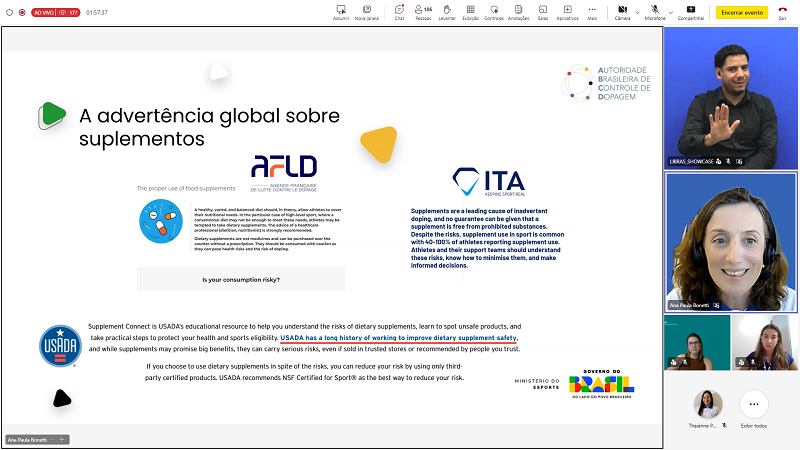Viewport: 800px width, 450px height.
Task: Click the red recording indicator icon
Action: 22,12
